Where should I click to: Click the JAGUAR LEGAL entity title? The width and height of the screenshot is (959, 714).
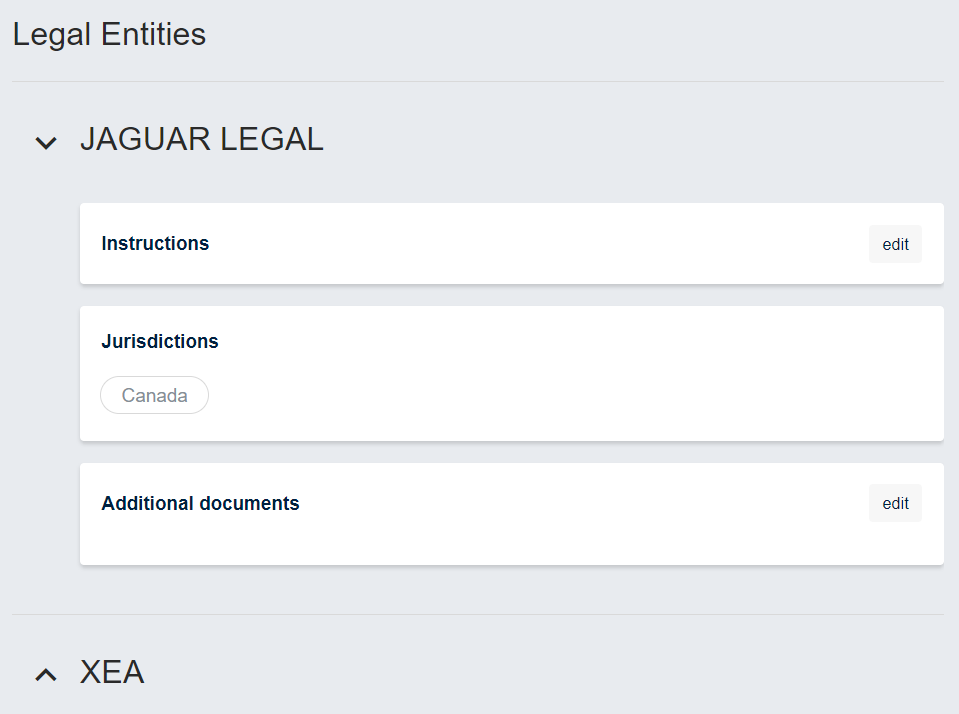[202, 140]
